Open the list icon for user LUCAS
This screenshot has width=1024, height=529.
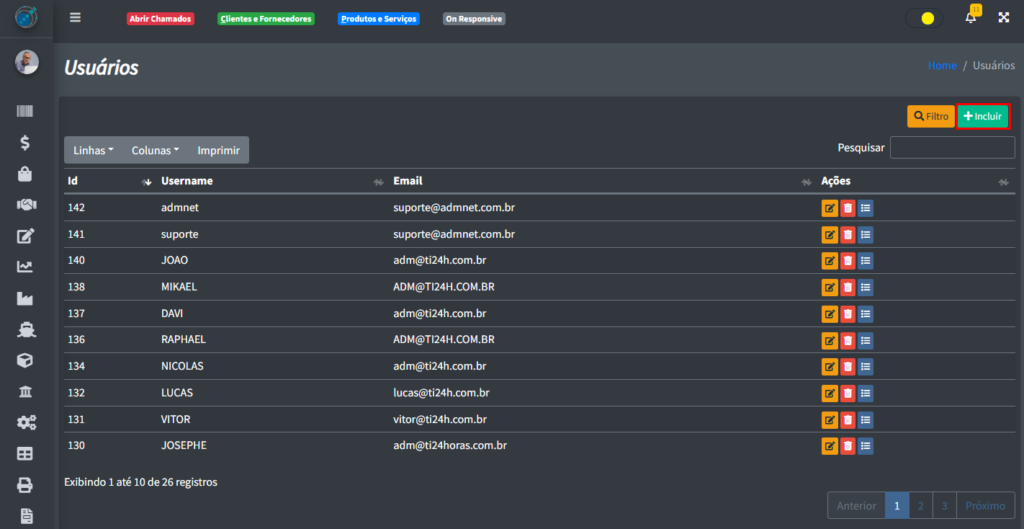[865, 393]
